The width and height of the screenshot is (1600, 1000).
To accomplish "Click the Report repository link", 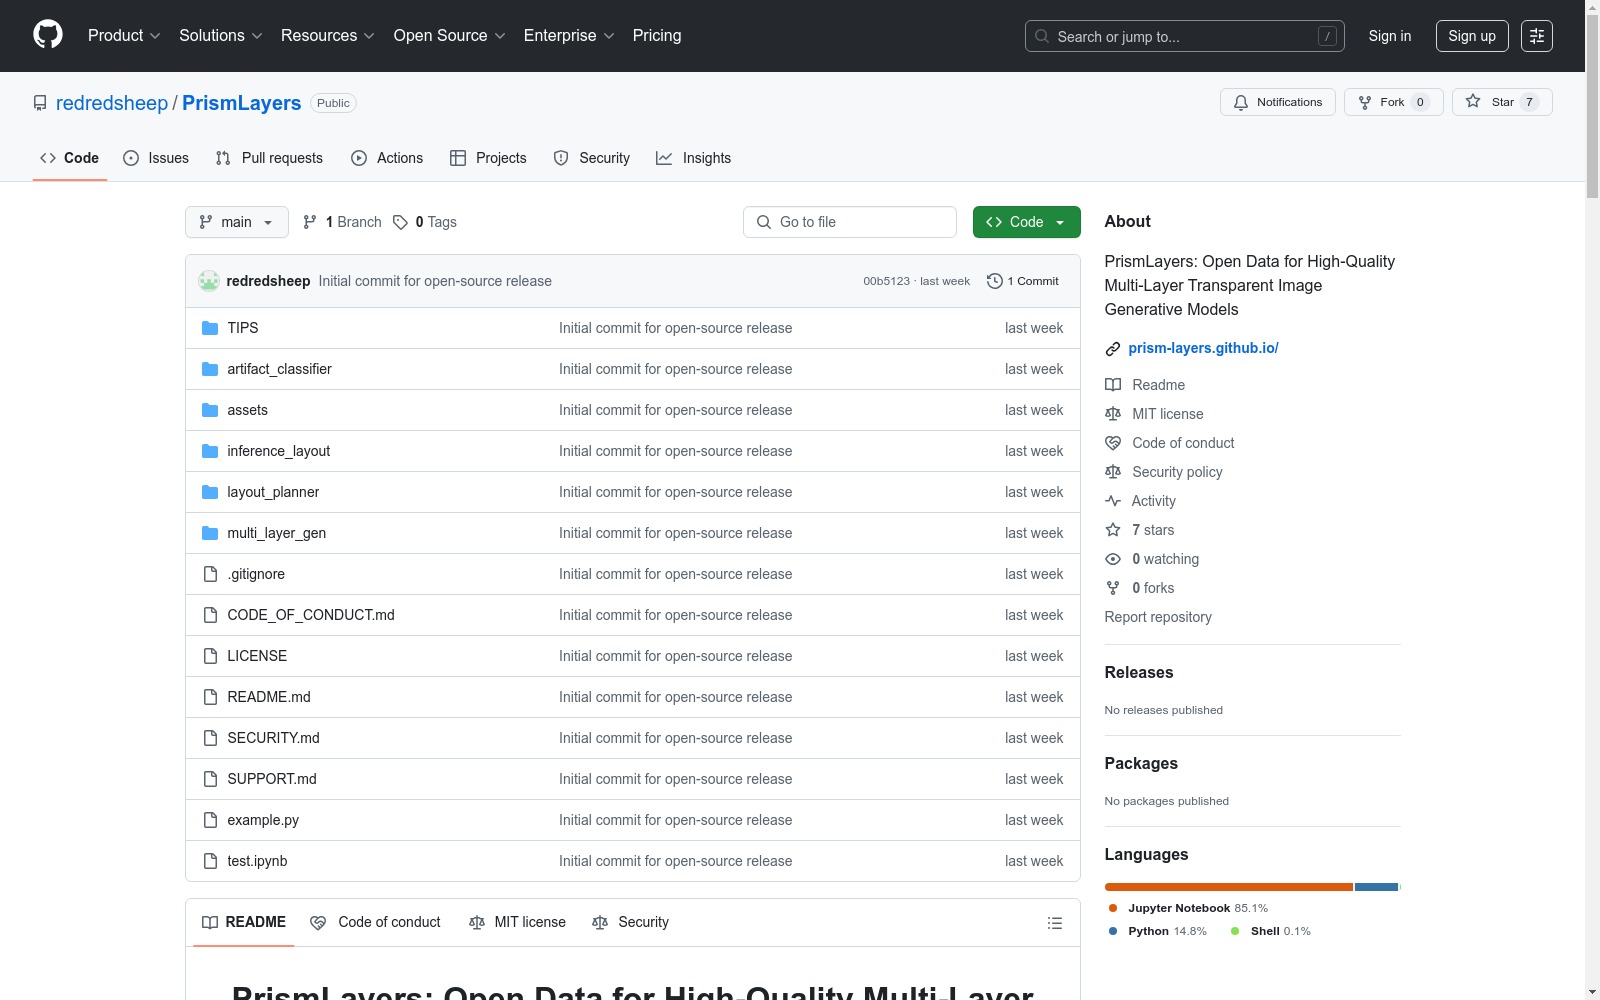I will pyautogui.click(x=1158, y=617).
